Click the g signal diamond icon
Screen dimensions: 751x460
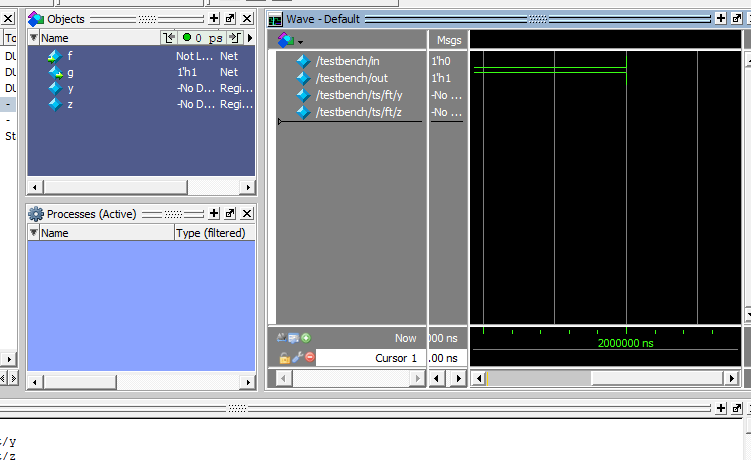[x=56, y=73]
